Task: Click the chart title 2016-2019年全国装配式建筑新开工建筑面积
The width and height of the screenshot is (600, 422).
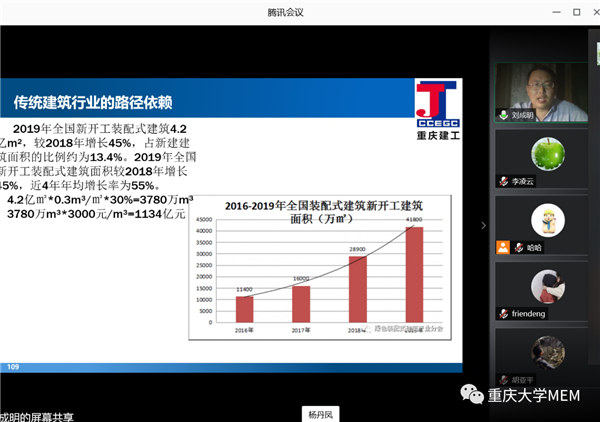Action: point(324,212)
